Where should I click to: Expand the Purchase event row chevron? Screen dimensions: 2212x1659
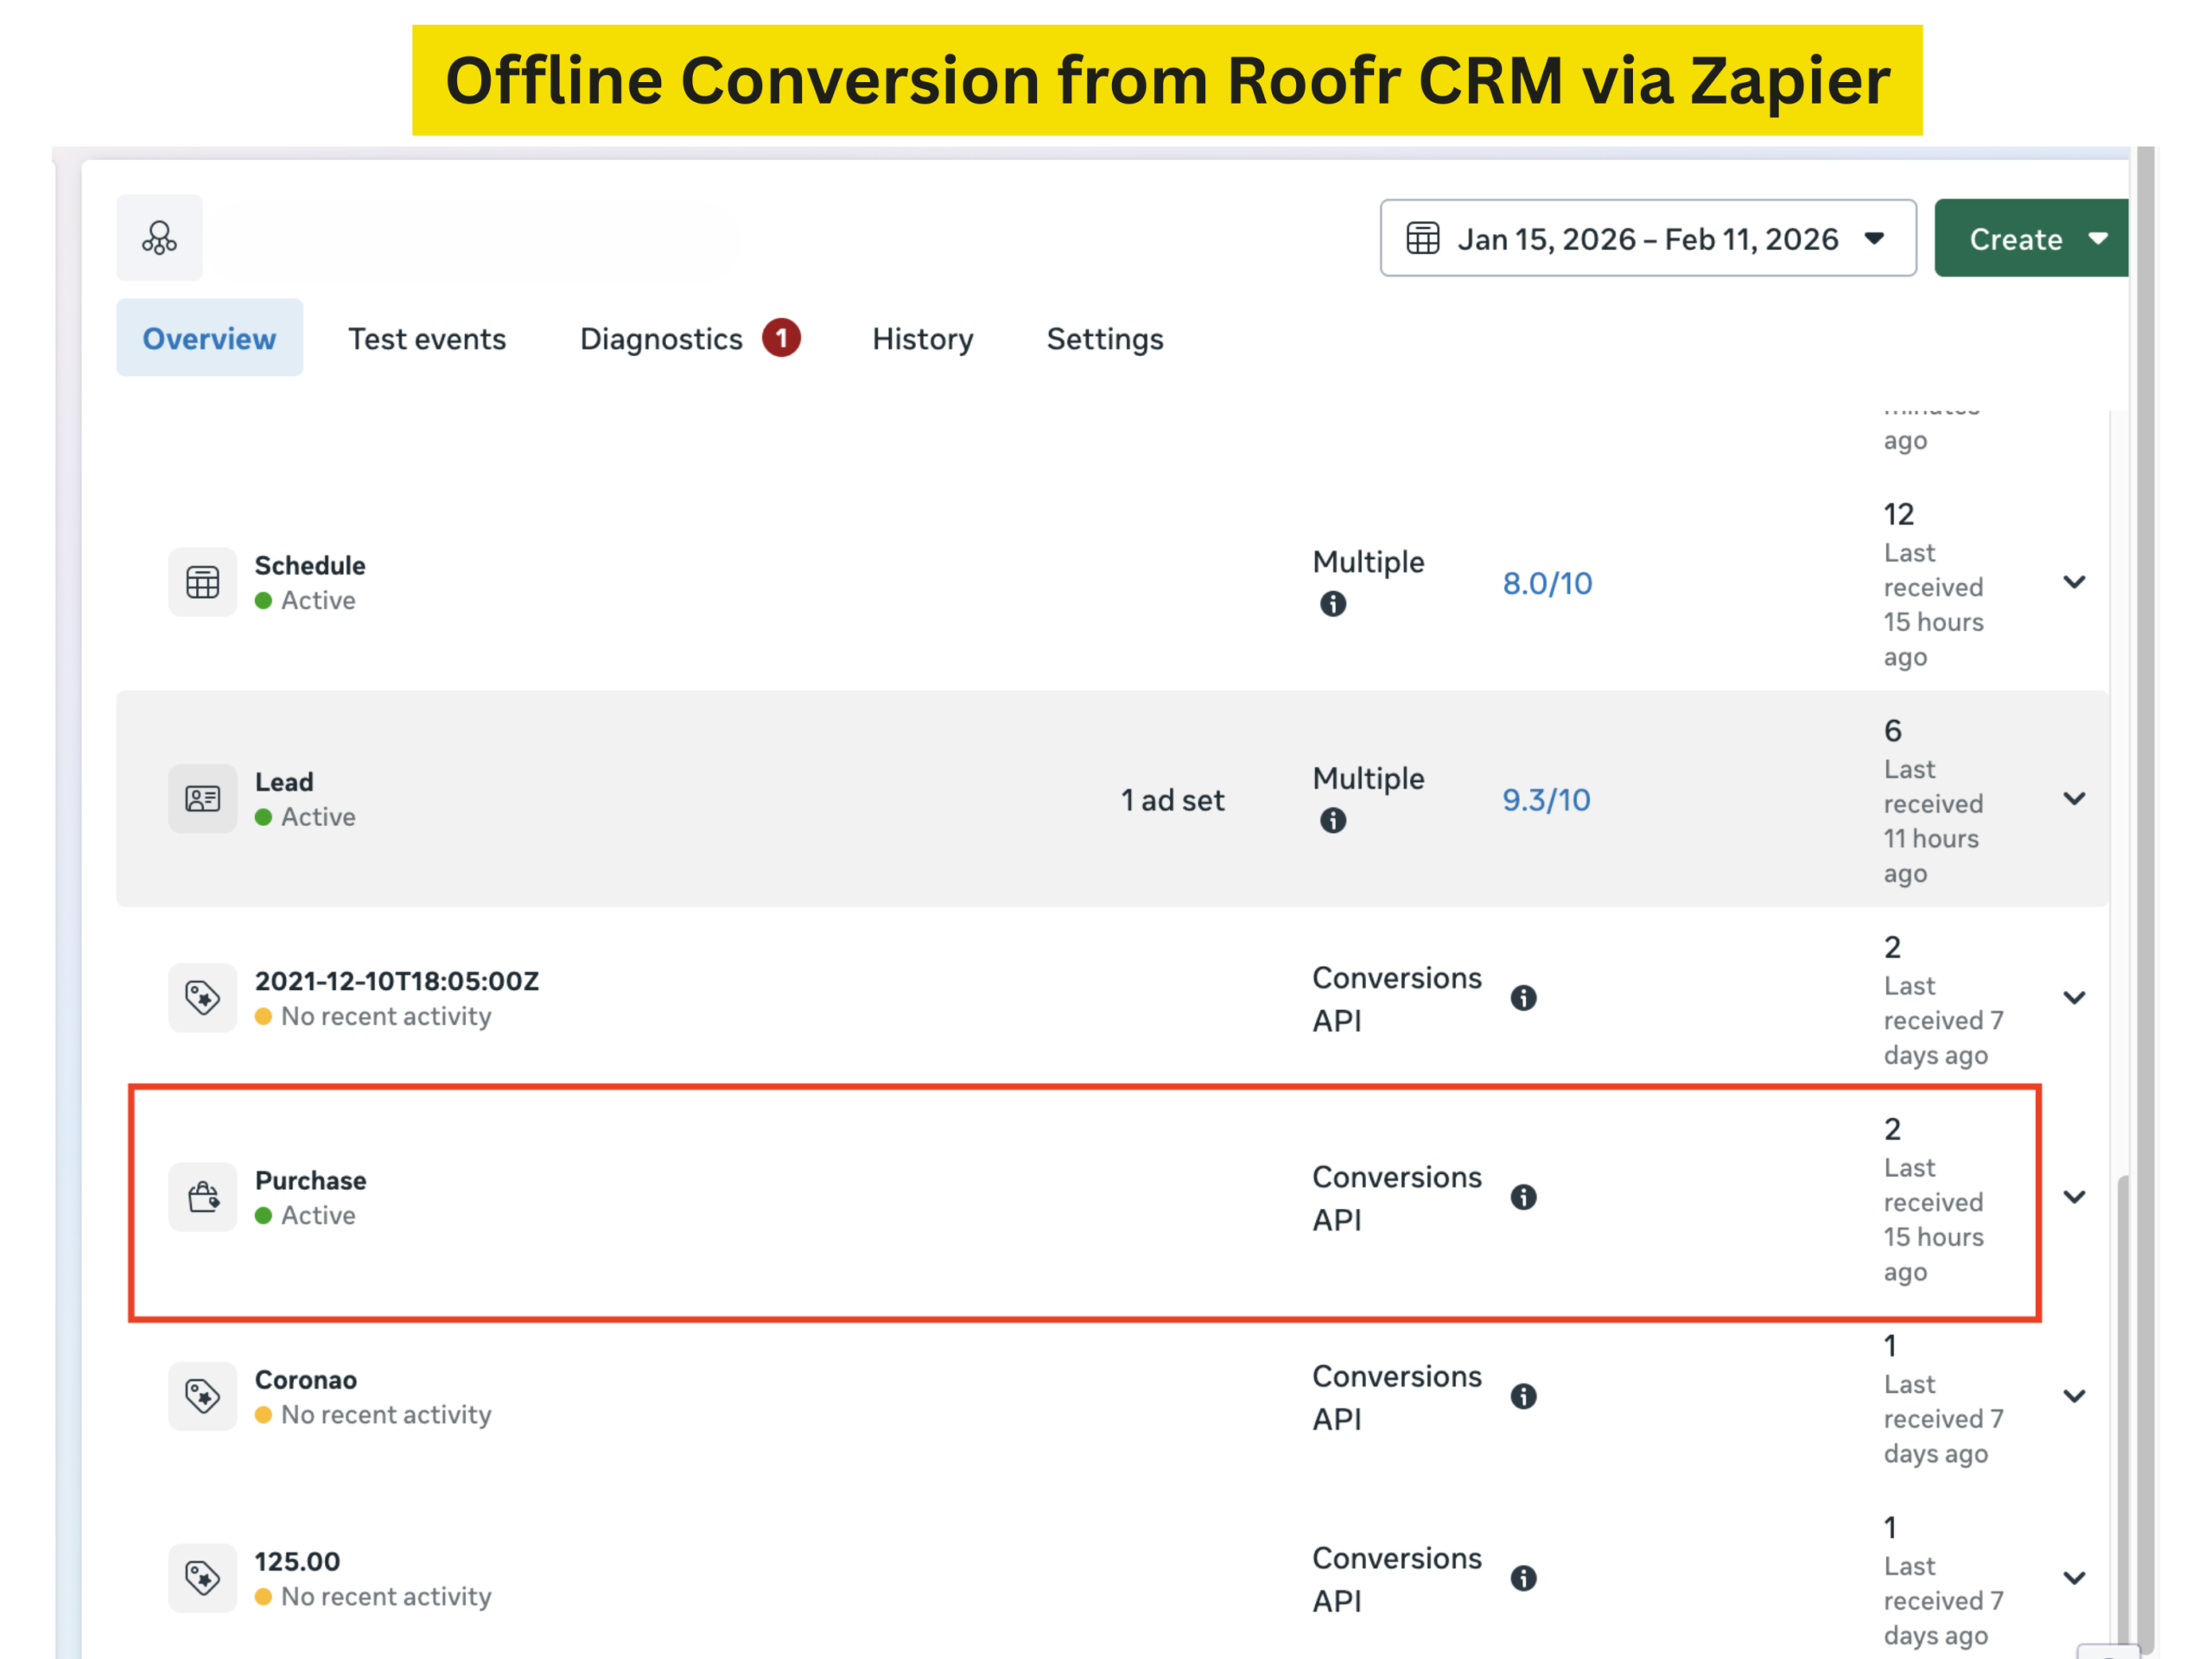[2074, 1197]
